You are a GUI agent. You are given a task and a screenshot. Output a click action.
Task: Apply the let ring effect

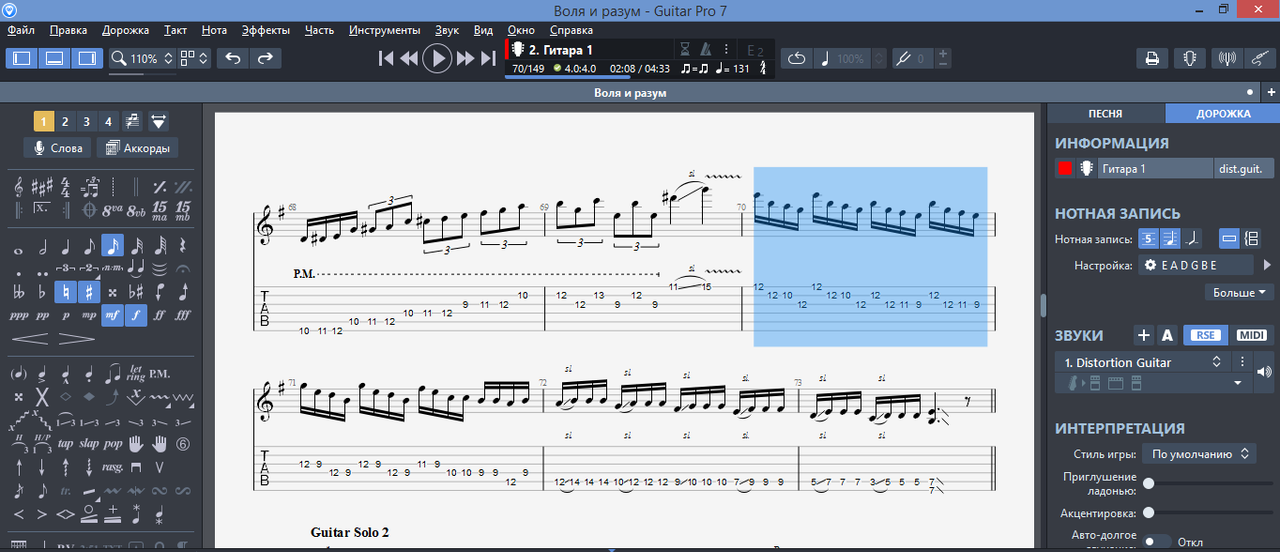[136, 374]
